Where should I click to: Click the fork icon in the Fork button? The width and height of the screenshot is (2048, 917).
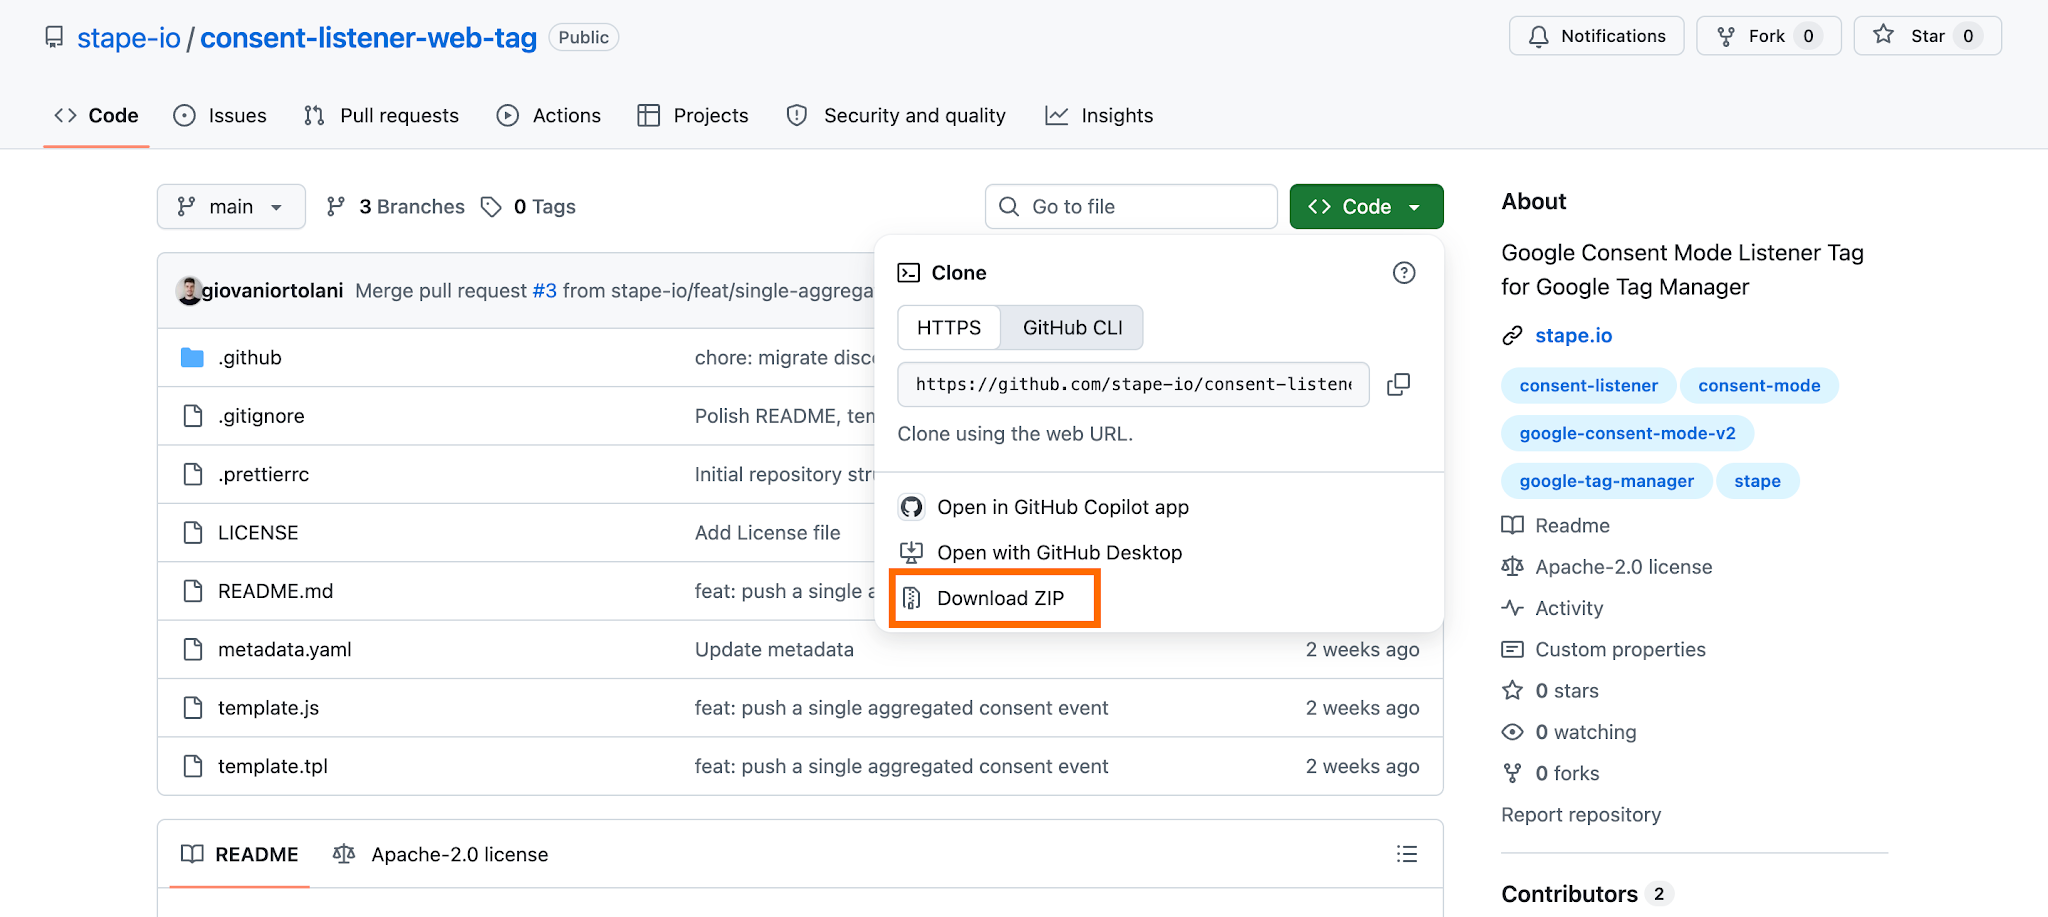pyautogui.click(x=1726, y=37)
